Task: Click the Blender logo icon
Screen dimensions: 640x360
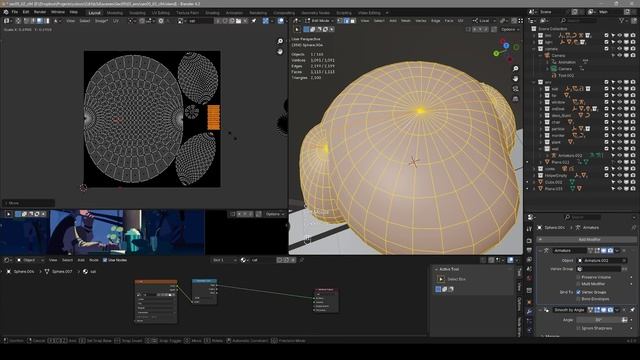Action: pyautogui.click(x=6, y=12)
